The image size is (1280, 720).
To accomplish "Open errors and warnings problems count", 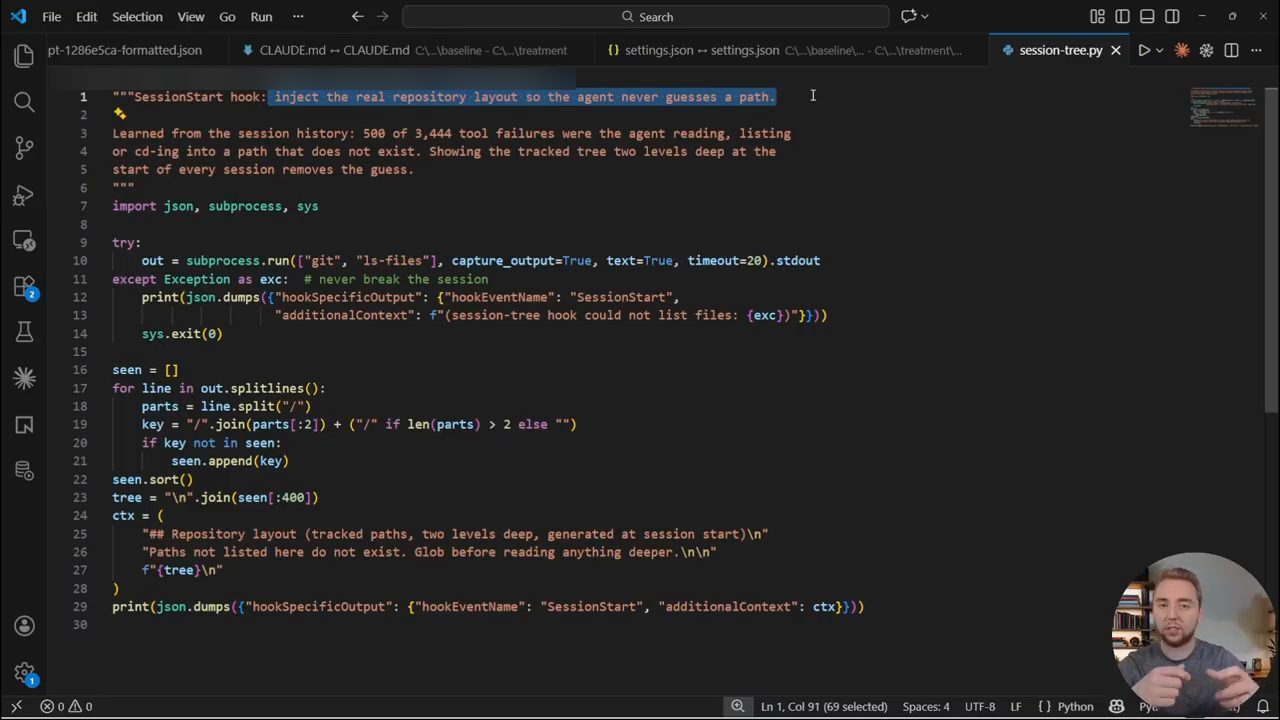I will pyautogui.click(x=66, y=707).
